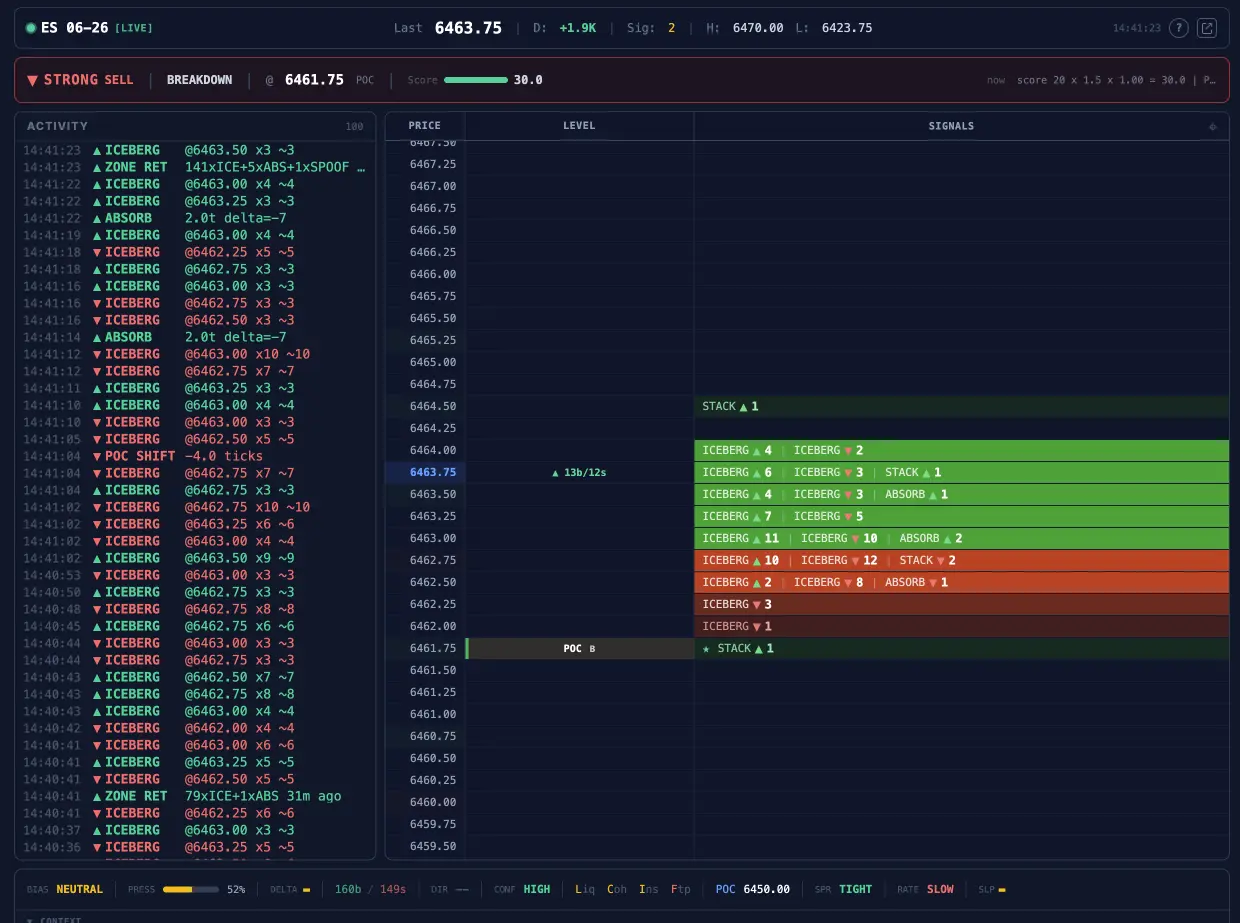Click the star icon beside STACK at 6461.75
The image size is (1240, 923).
coord(705,648)
